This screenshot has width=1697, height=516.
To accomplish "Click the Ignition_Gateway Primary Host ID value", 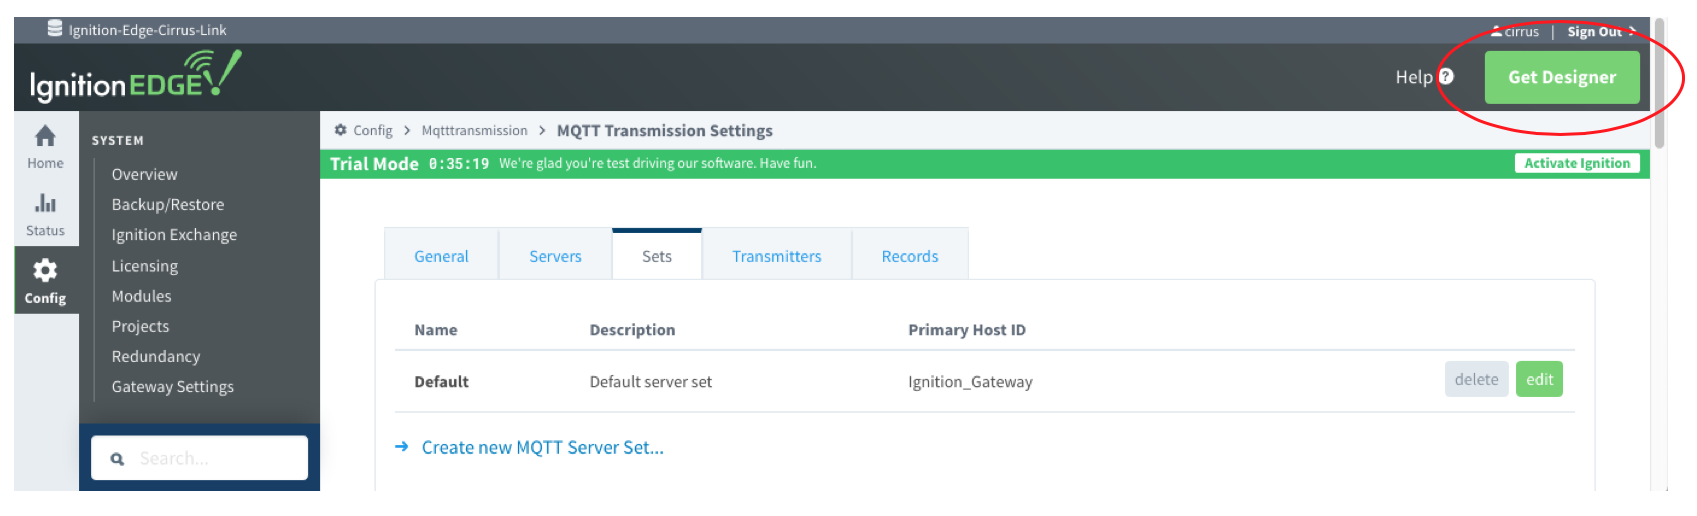I will 970,381.
